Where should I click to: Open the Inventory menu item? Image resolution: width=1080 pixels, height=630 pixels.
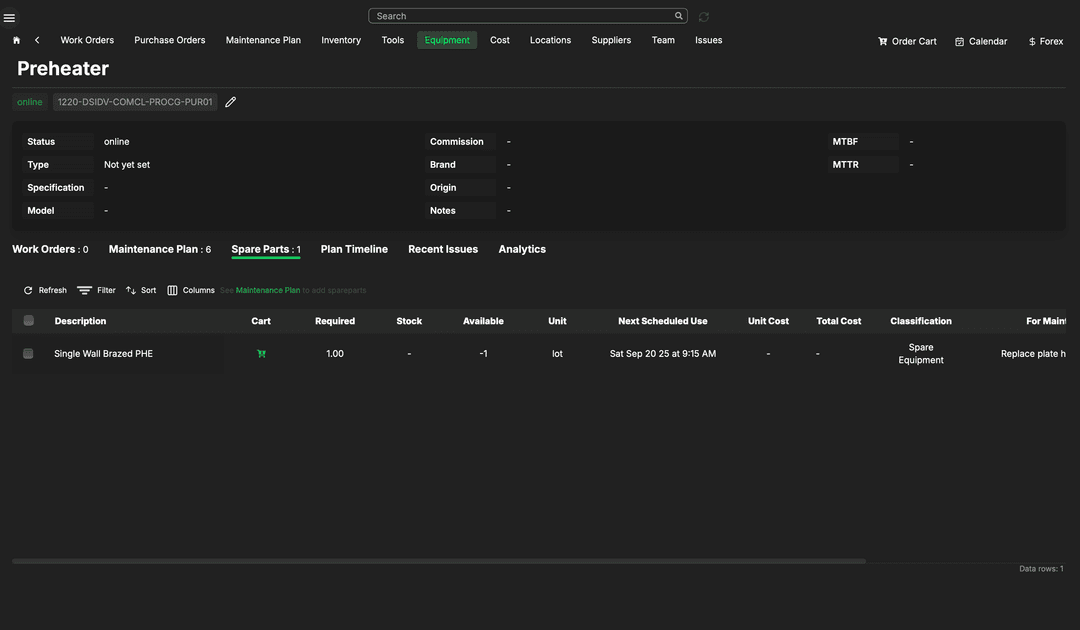coord(341,40)
